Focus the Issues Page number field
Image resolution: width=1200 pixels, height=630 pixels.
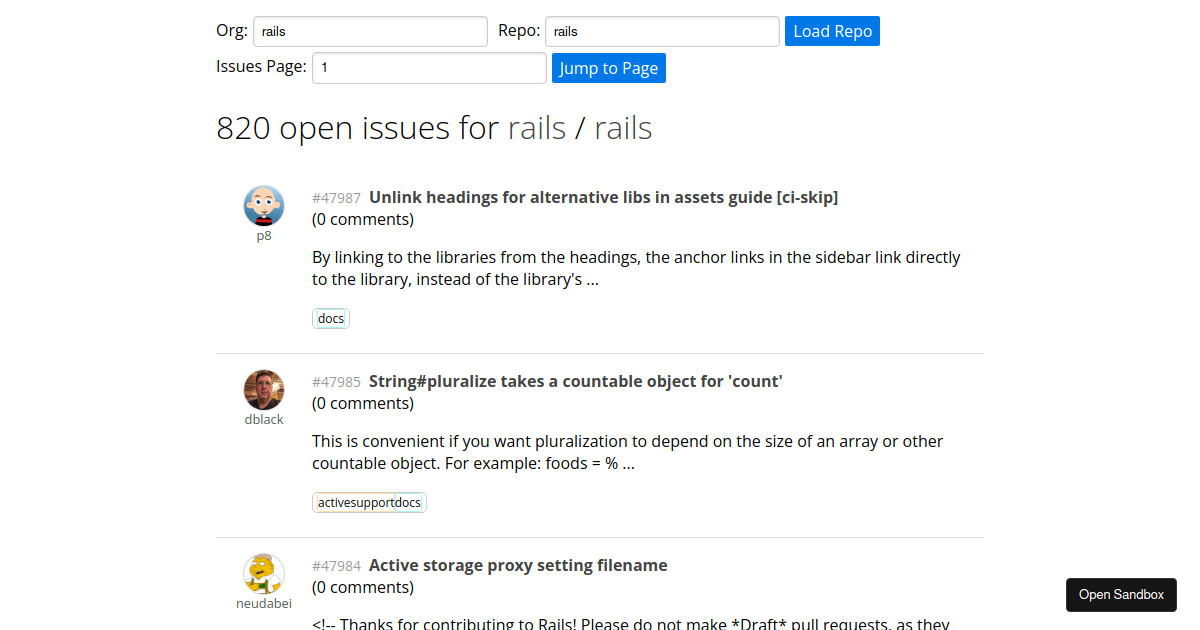428,67
